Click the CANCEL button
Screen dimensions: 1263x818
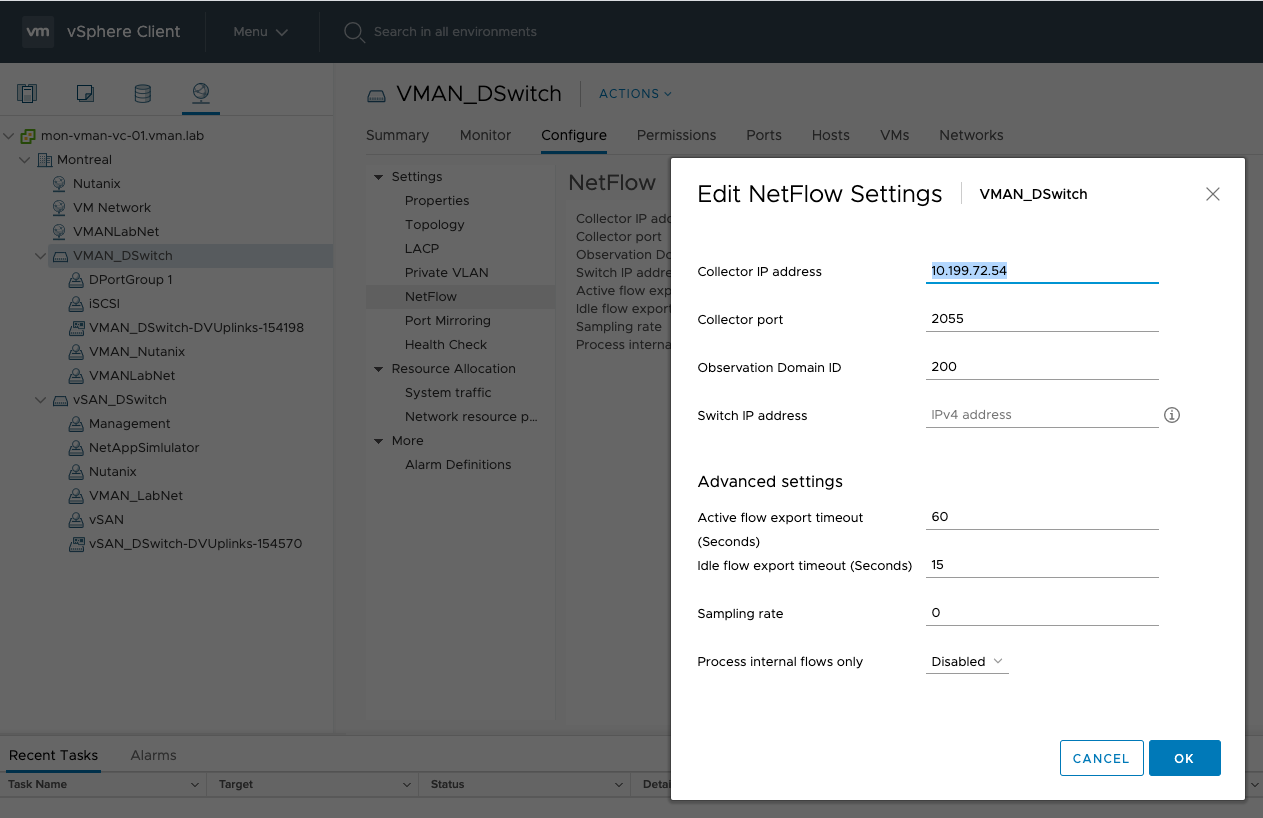[1101, 758]
